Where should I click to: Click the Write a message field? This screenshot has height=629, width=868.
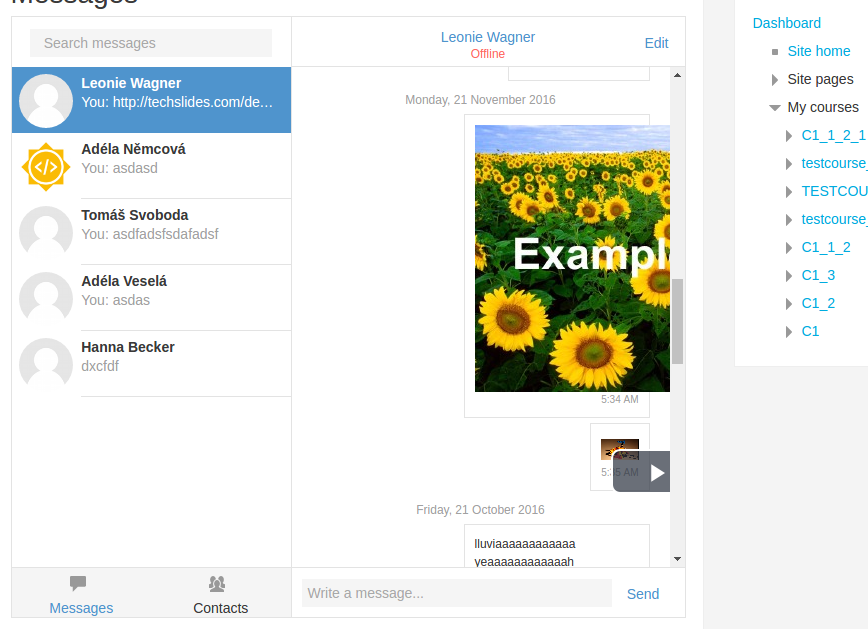(x=457, y=594)
